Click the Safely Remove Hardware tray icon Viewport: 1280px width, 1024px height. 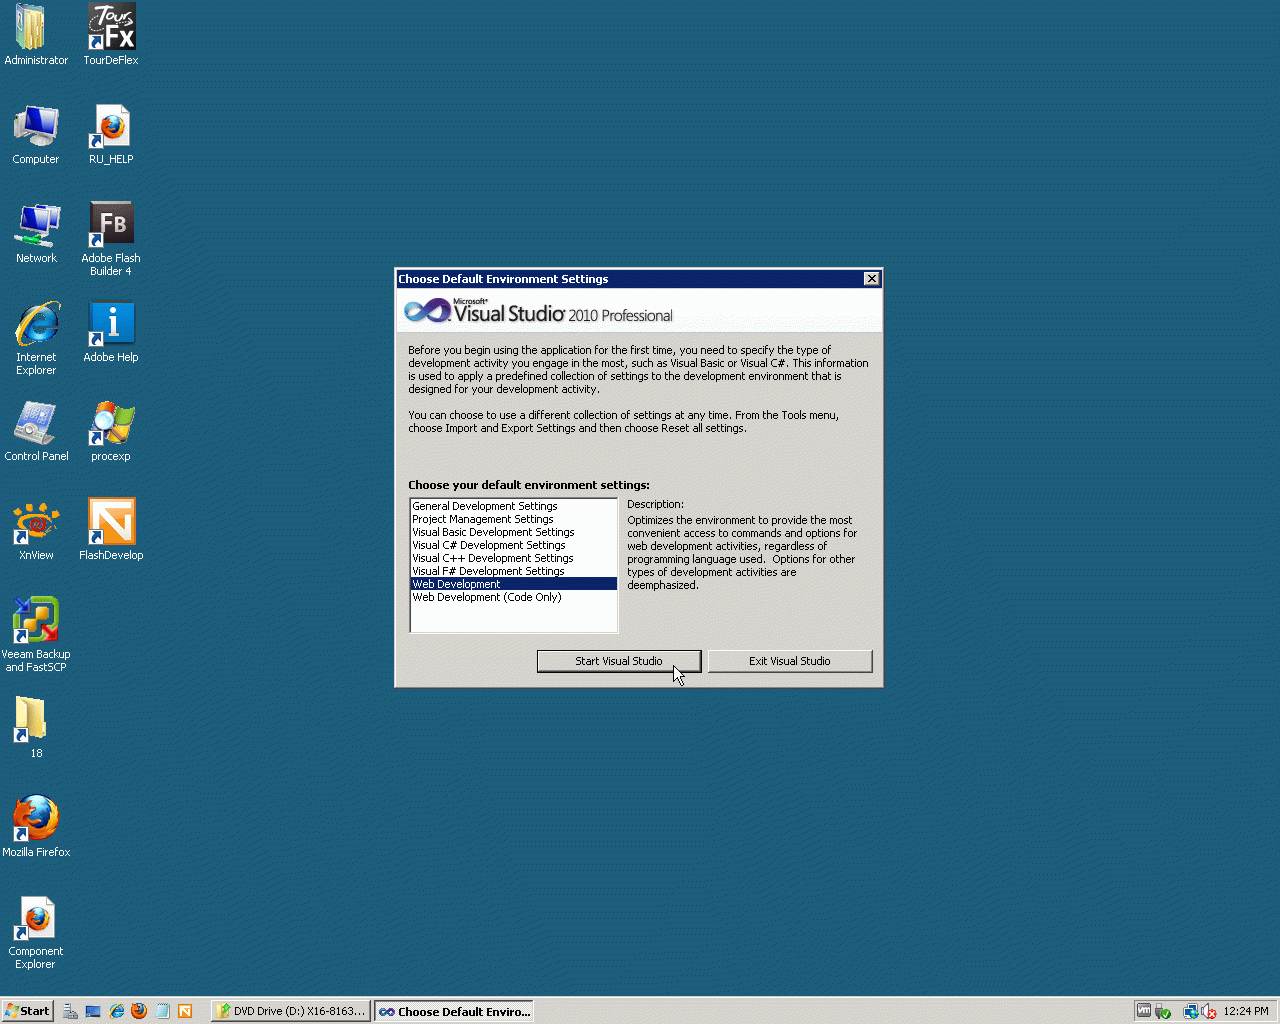(1163, 1011)
